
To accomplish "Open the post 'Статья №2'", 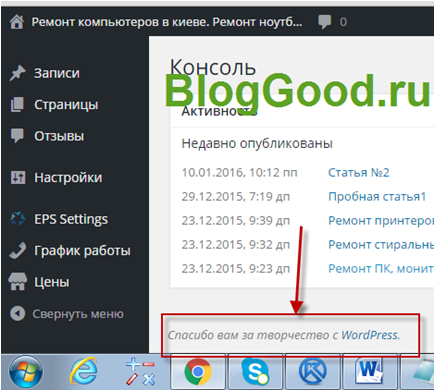I will tap(359, 172).
